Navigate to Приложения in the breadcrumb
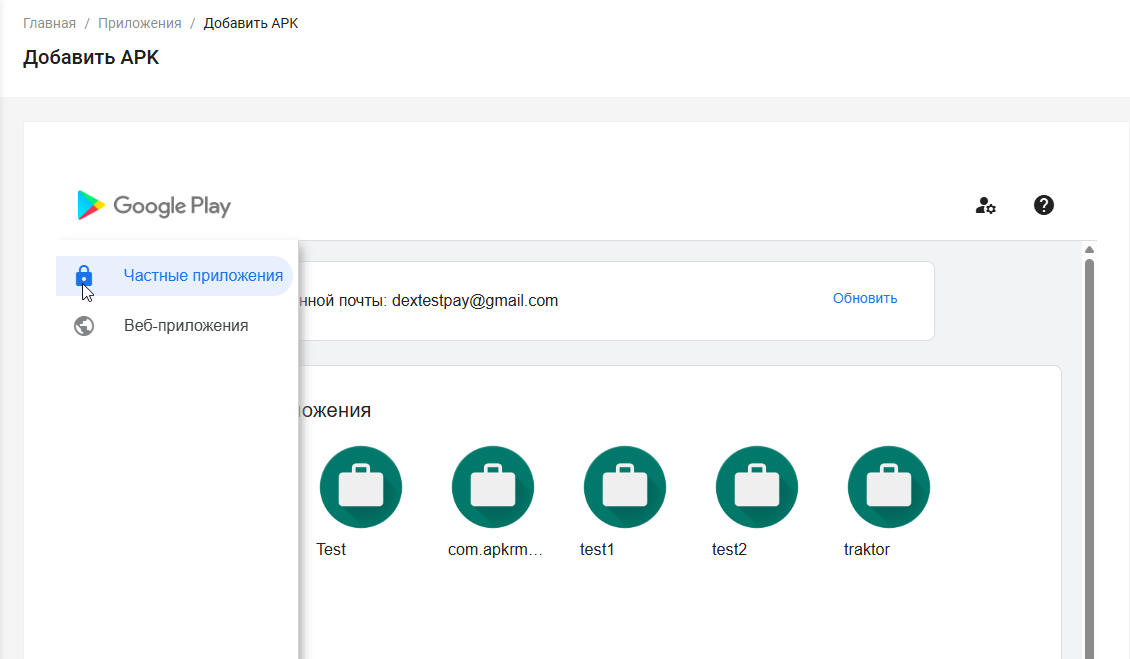Viewport: 1130px width, 659px height. (x=139, y=23)
